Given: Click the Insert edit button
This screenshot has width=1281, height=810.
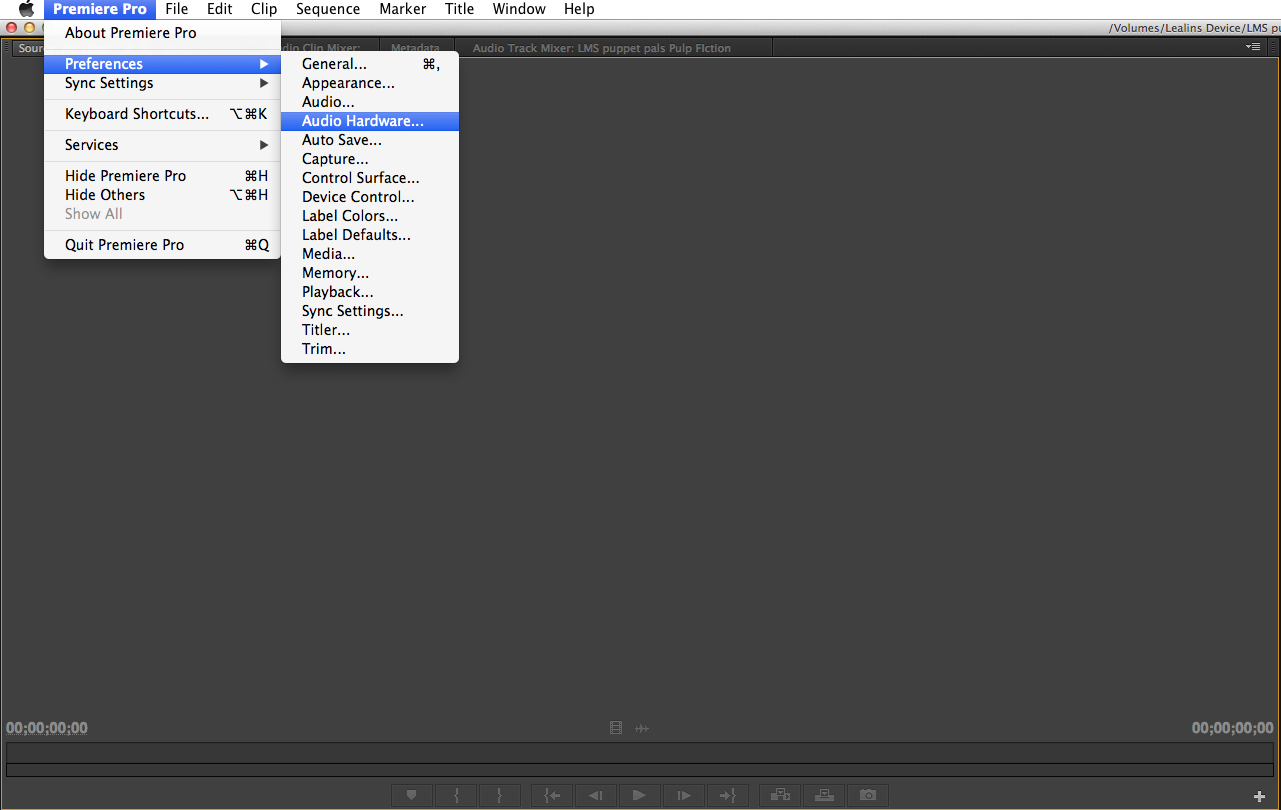Looking at the screenshot, I should [780, 796].
